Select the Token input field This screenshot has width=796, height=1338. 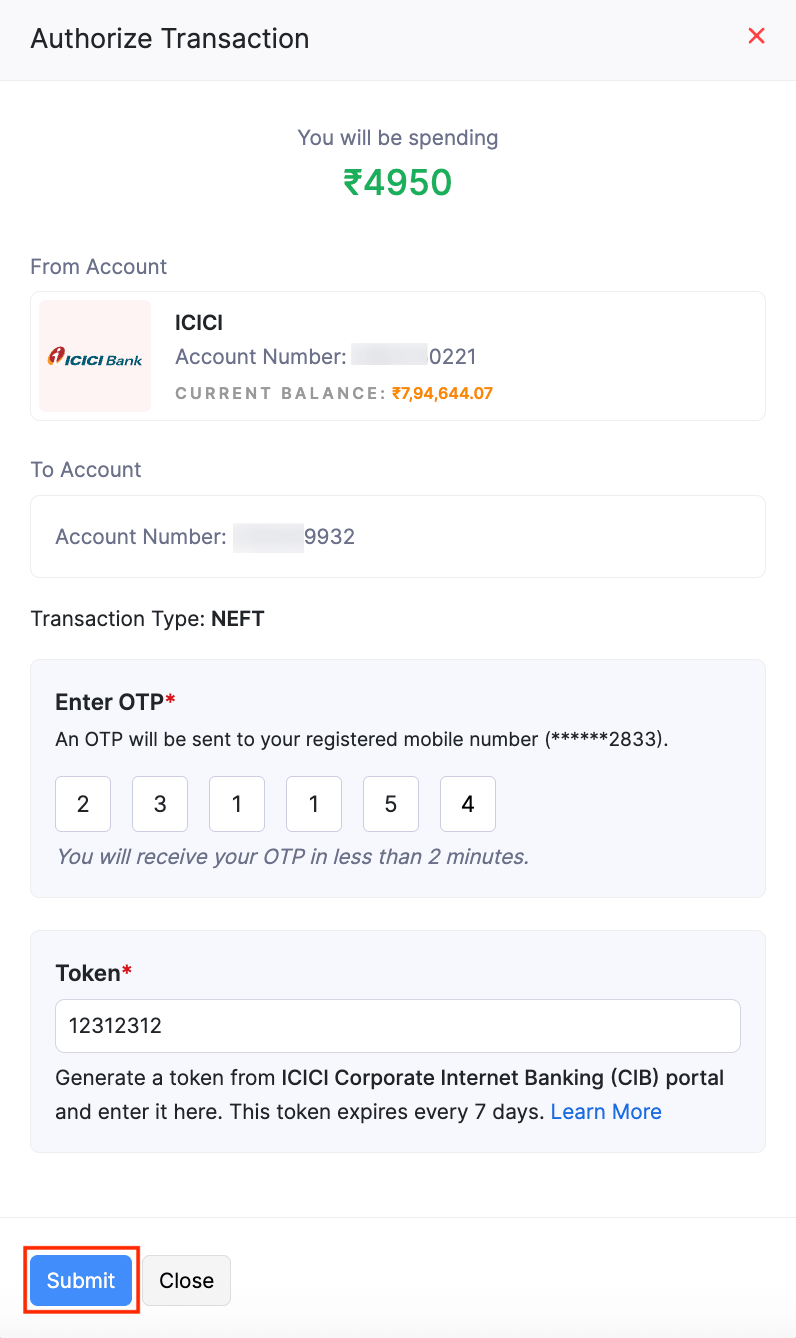pyautogui.click(x=398, y=1025)
